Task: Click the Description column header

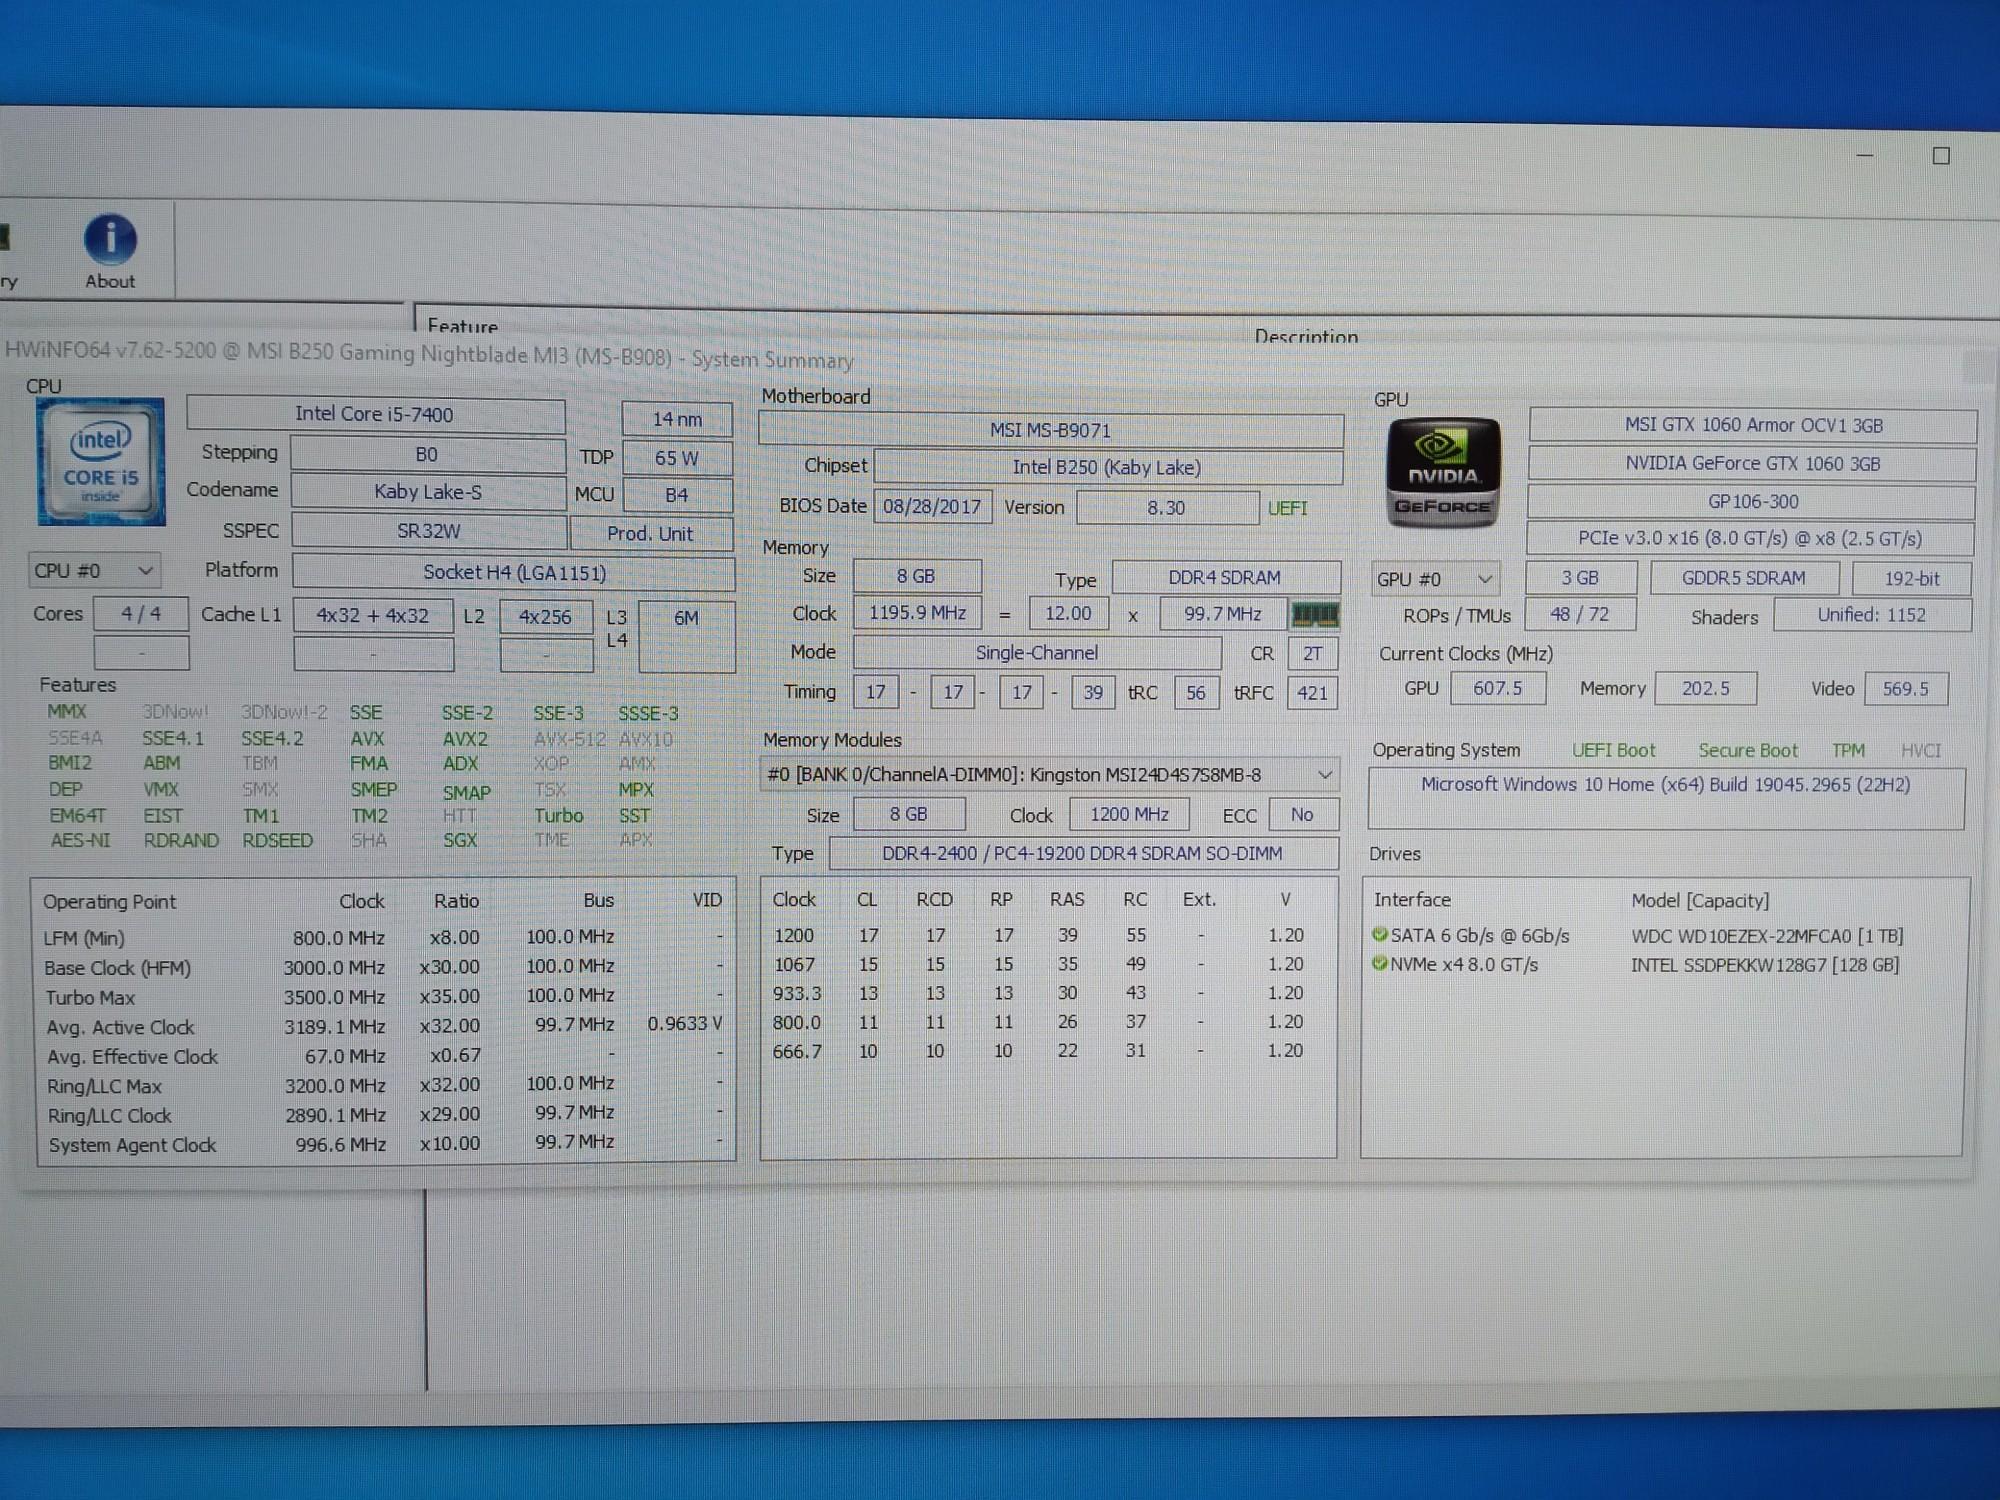Action: (x=1306, y=336)
